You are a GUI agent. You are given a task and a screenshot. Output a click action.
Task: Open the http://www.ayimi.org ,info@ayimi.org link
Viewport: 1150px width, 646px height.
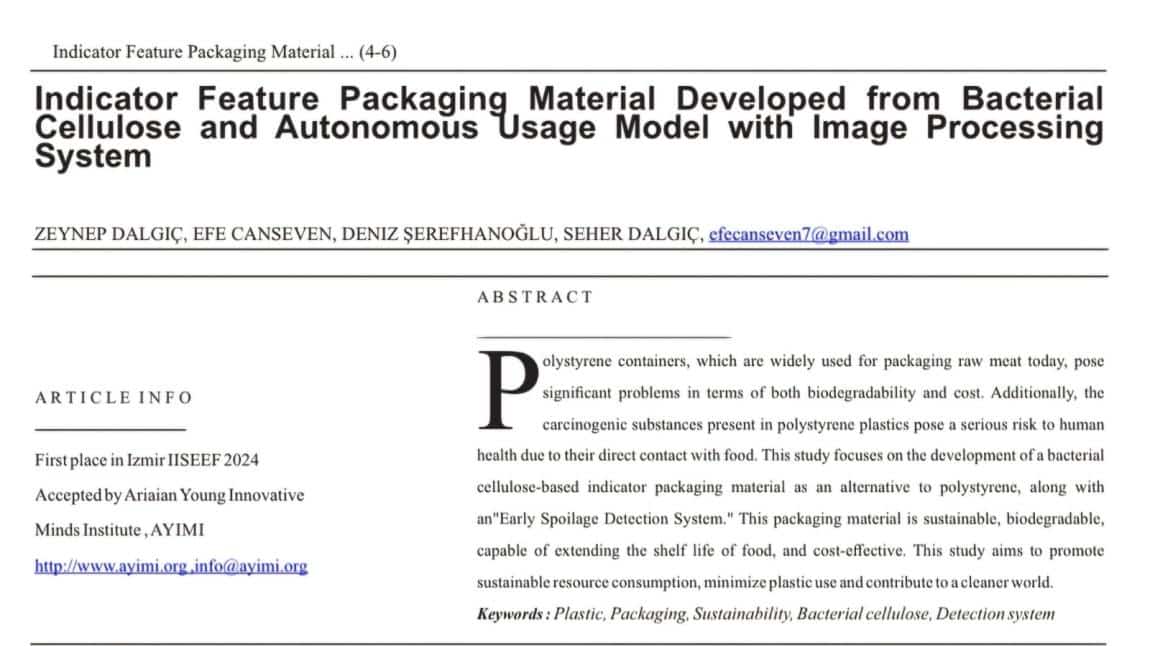[171, 566]
